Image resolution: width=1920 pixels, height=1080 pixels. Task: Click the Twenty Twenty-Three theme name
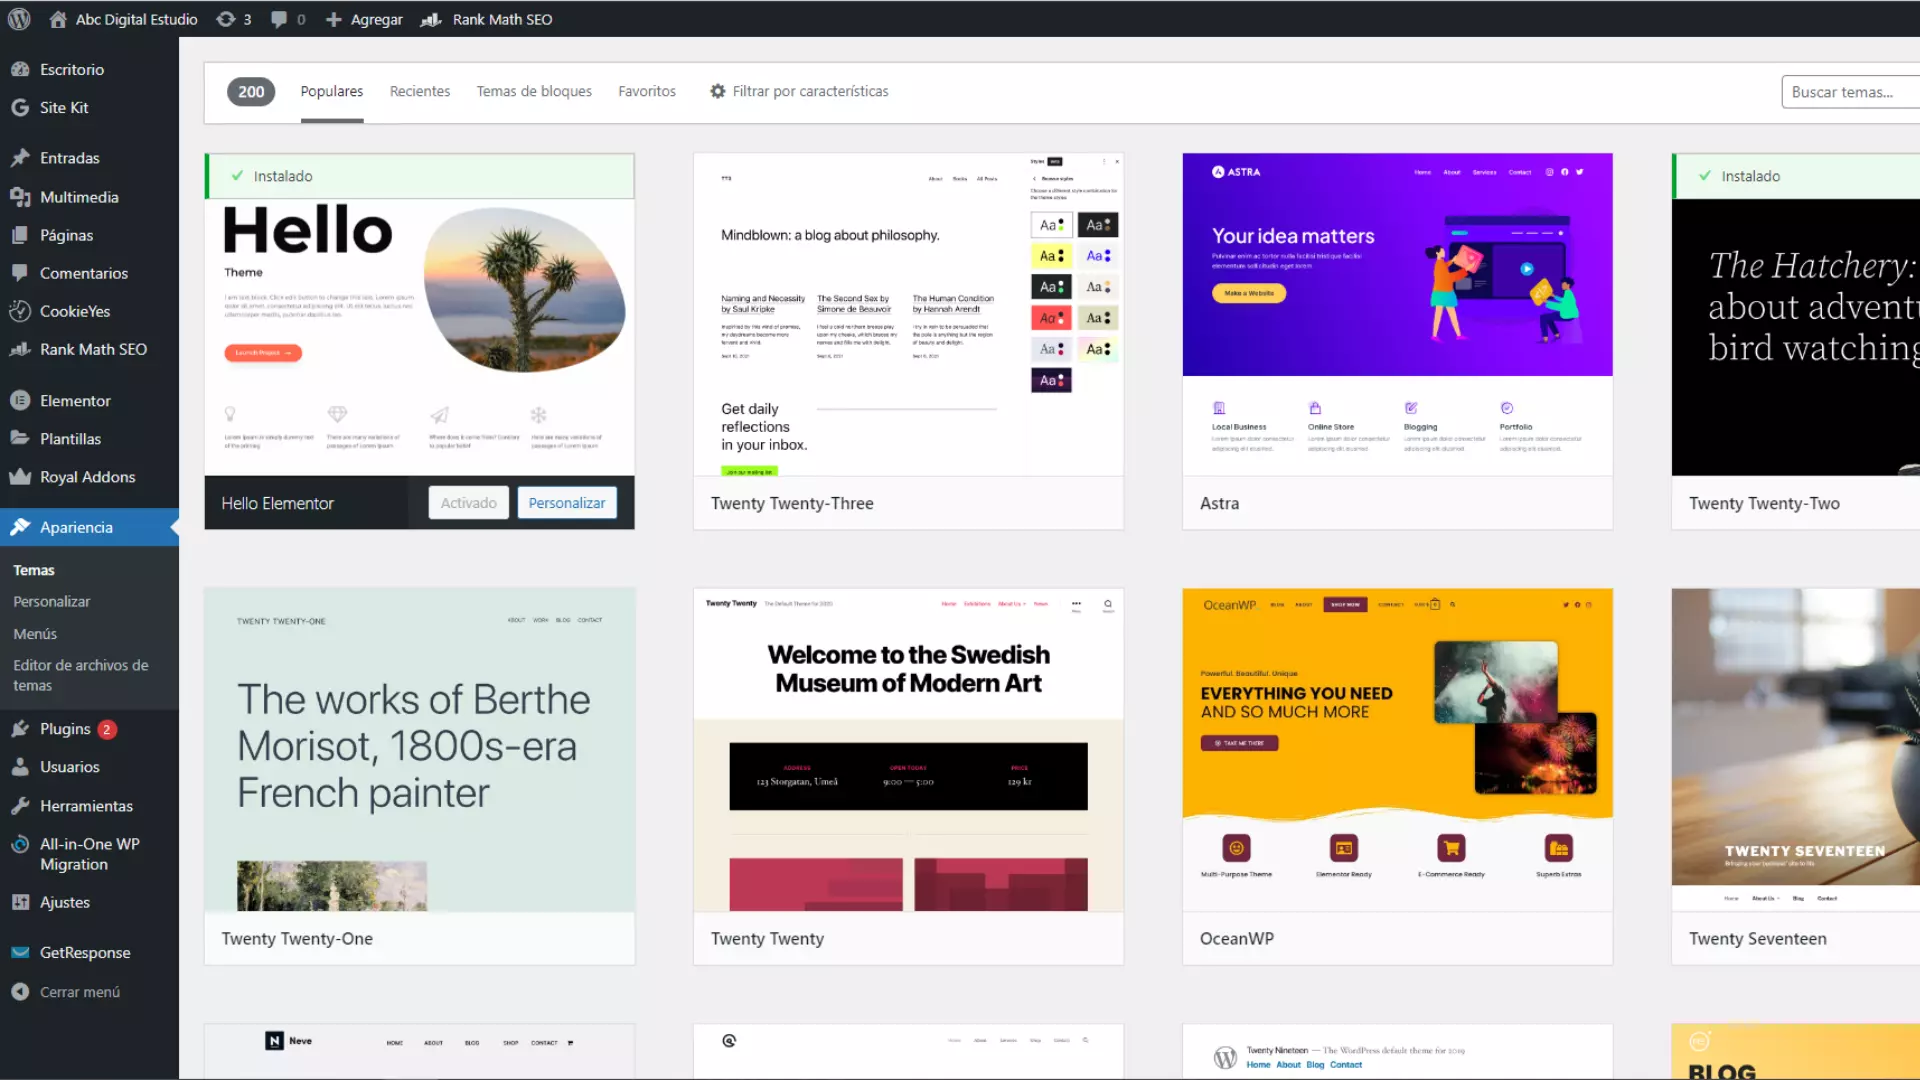792,503
